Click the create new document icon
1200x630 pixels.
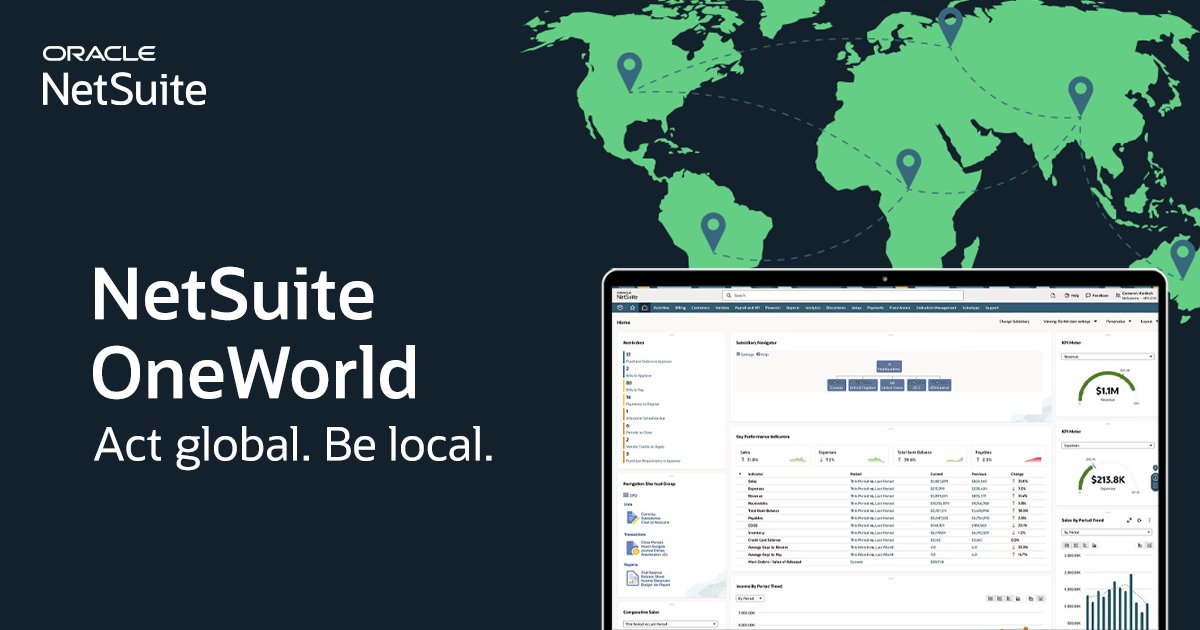[1053, 295]
